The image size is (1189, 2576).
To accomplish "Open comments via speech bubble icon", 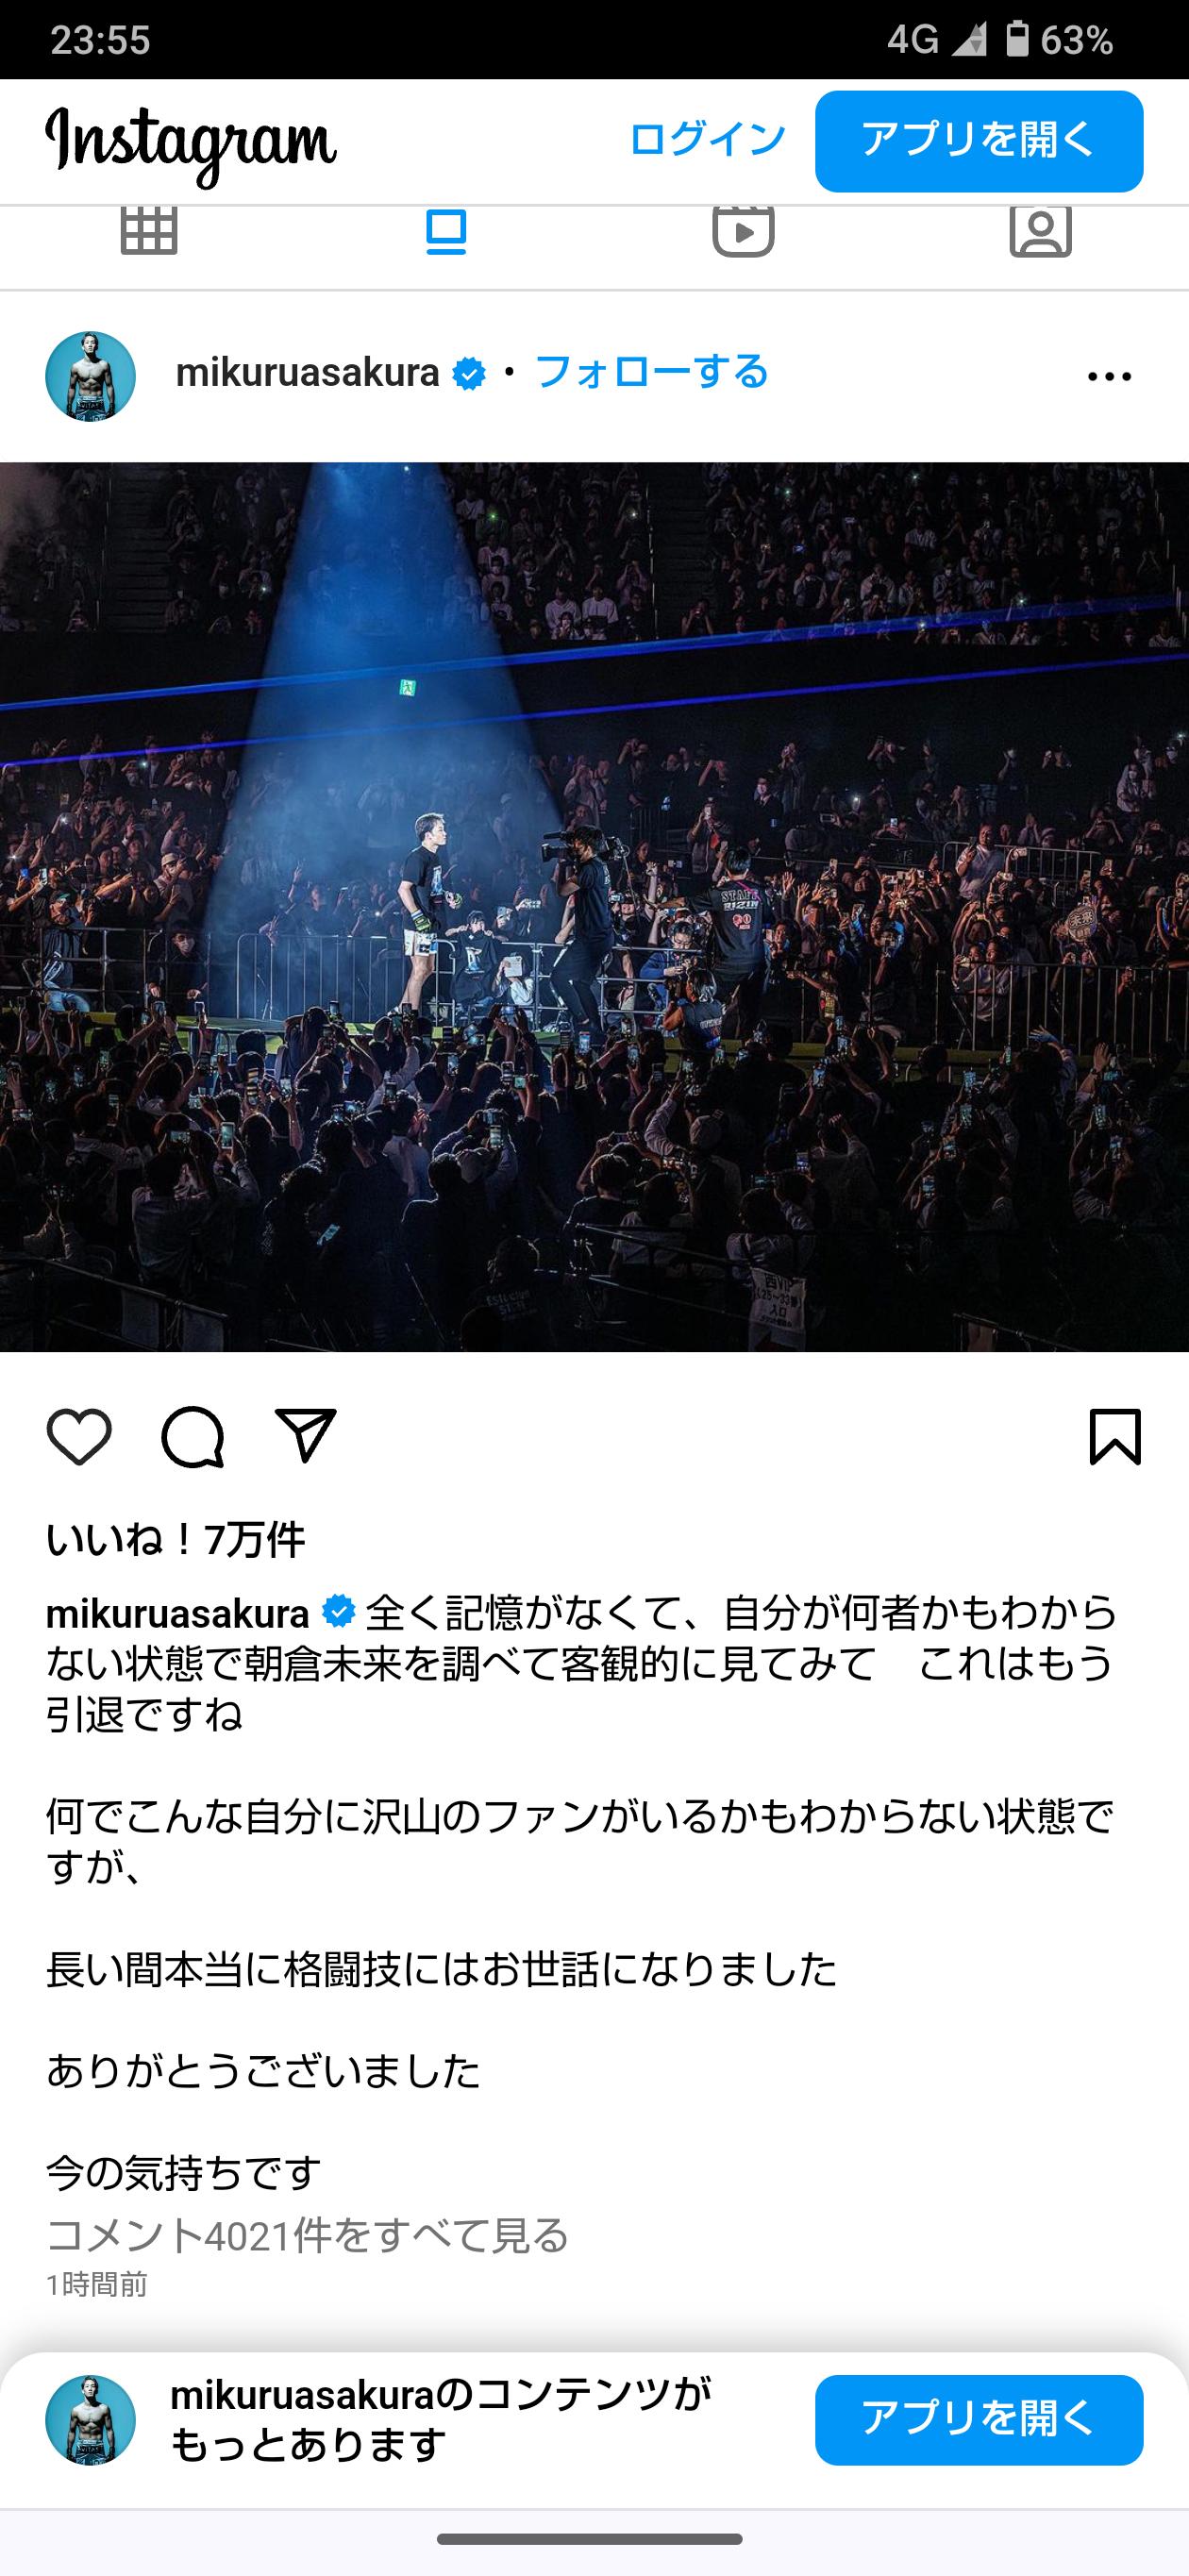I will tap(192, 1437).
